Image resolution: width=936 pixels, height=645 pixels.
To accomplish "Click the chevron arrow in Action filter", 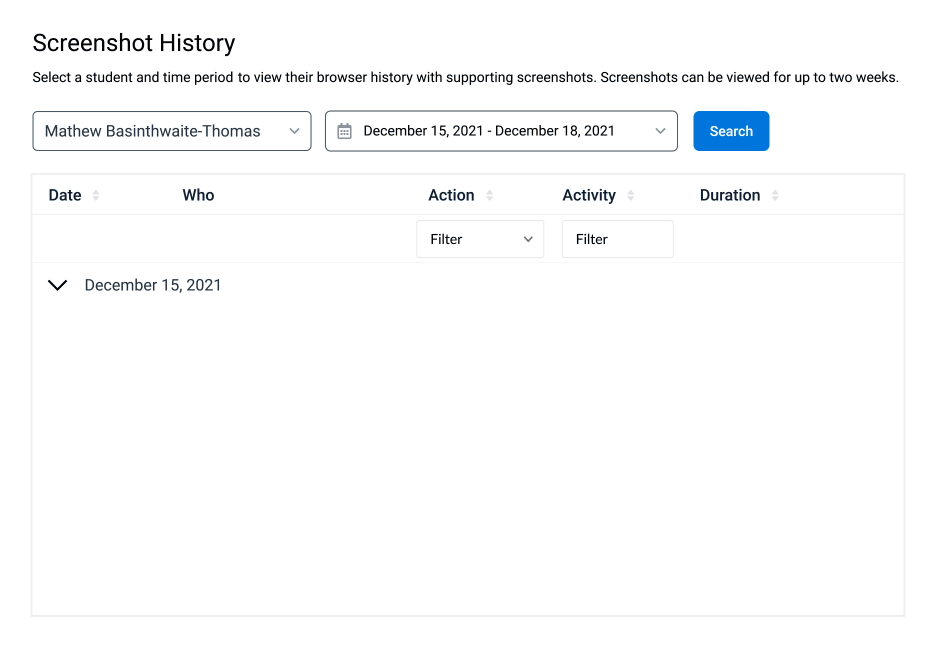I will 528,239.
